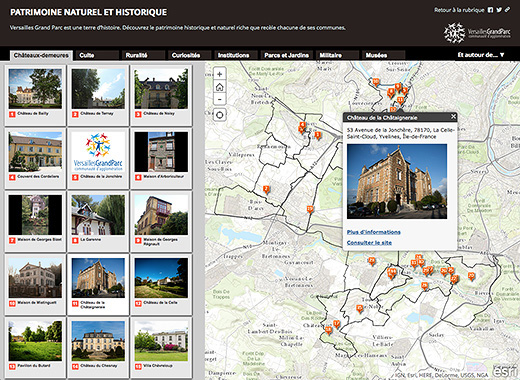Zoom in on the map
520x380 pixels.
pyautogui.click(x=219, y=74)
